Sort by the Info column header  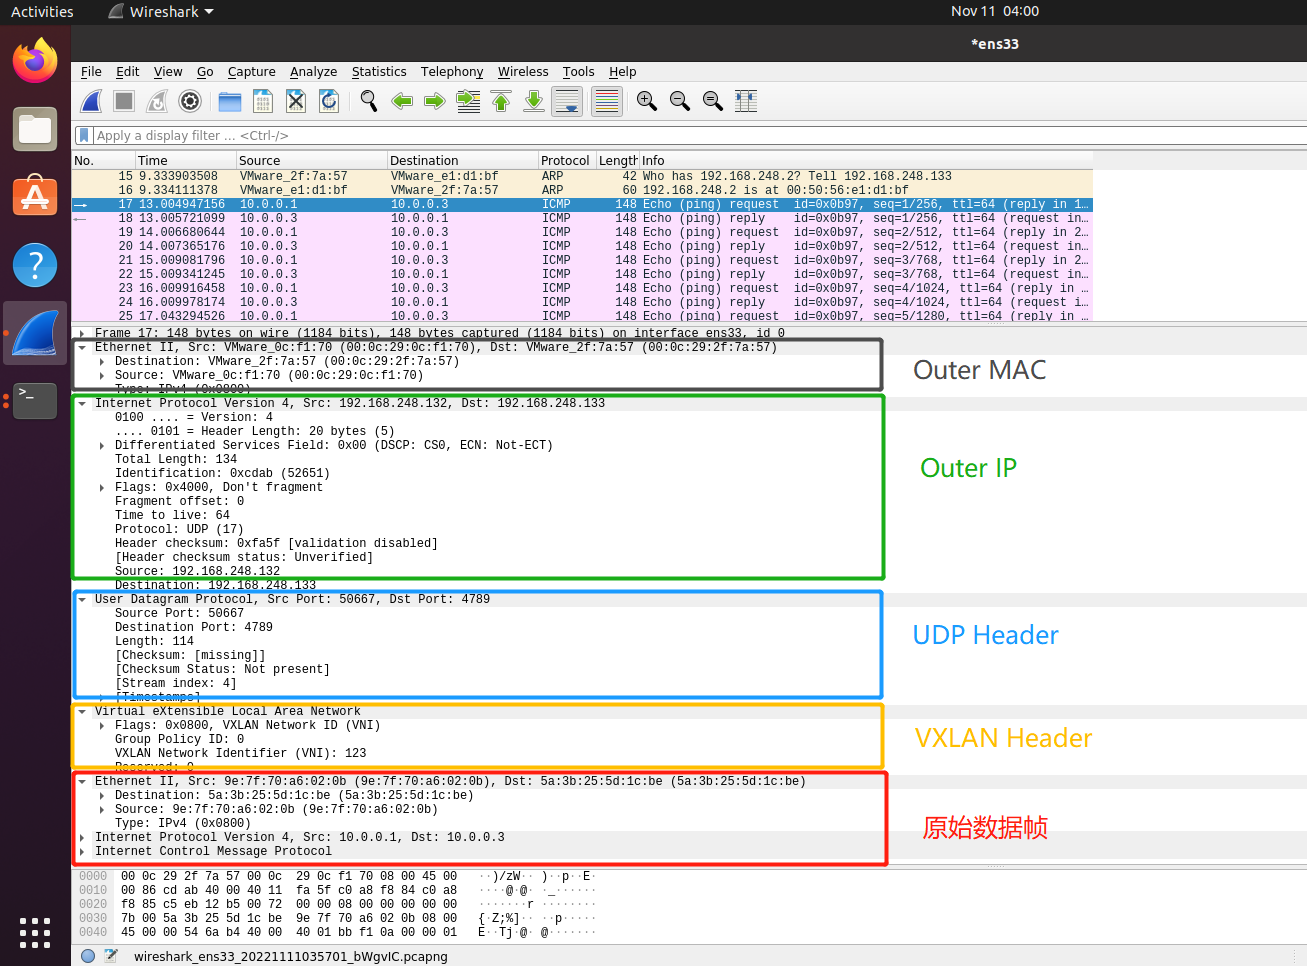(865, 160)
